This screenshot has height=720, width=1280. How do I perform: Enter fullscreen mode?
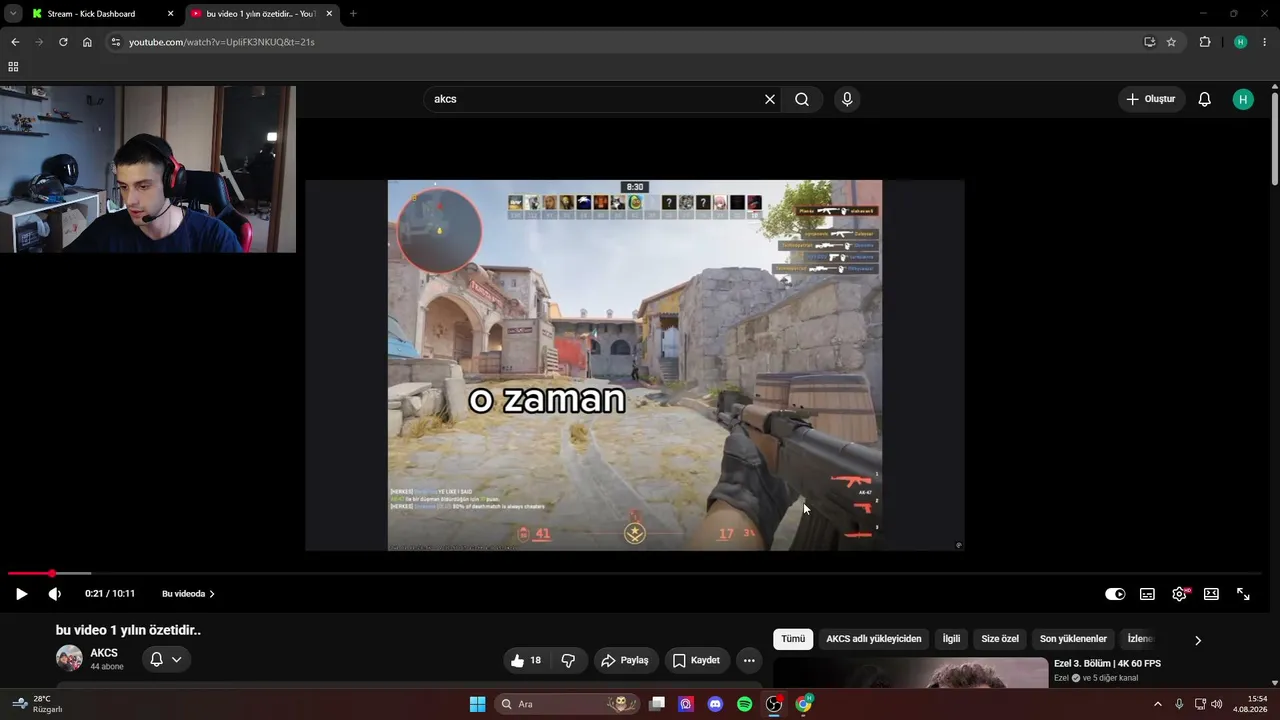tap(1243, 594)
